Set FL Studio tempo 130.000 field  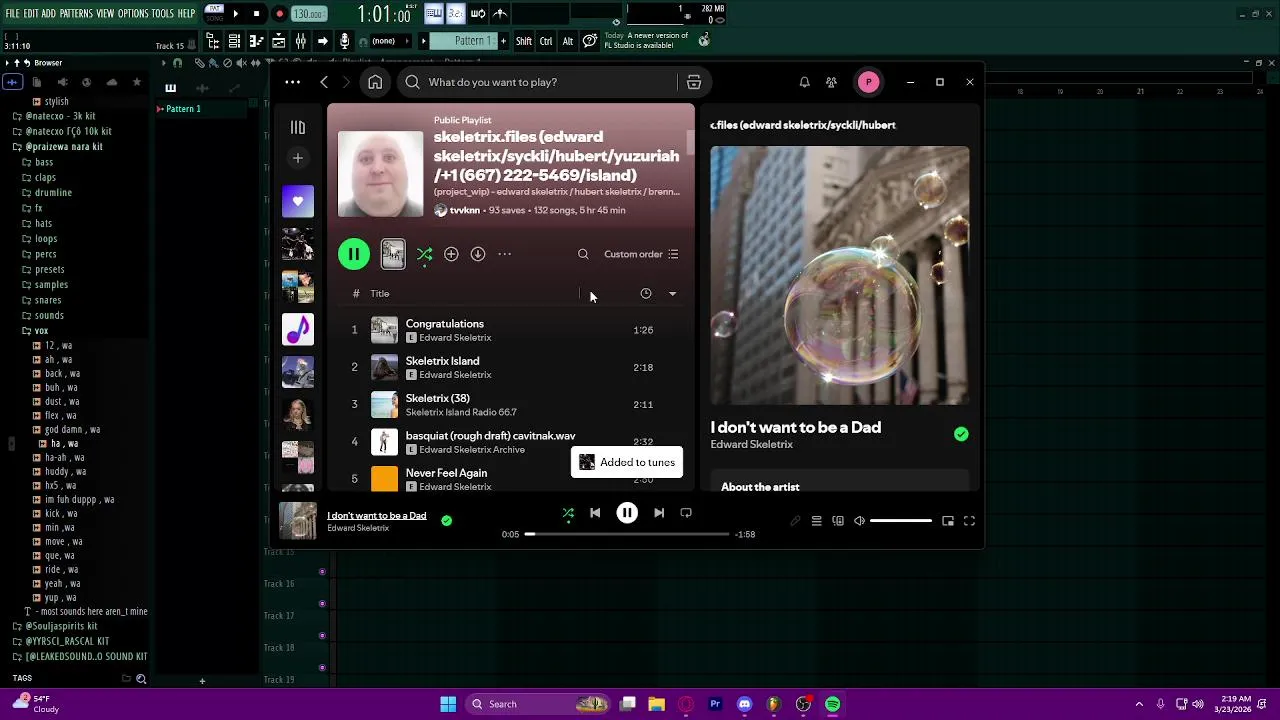[x=308, y=14]
